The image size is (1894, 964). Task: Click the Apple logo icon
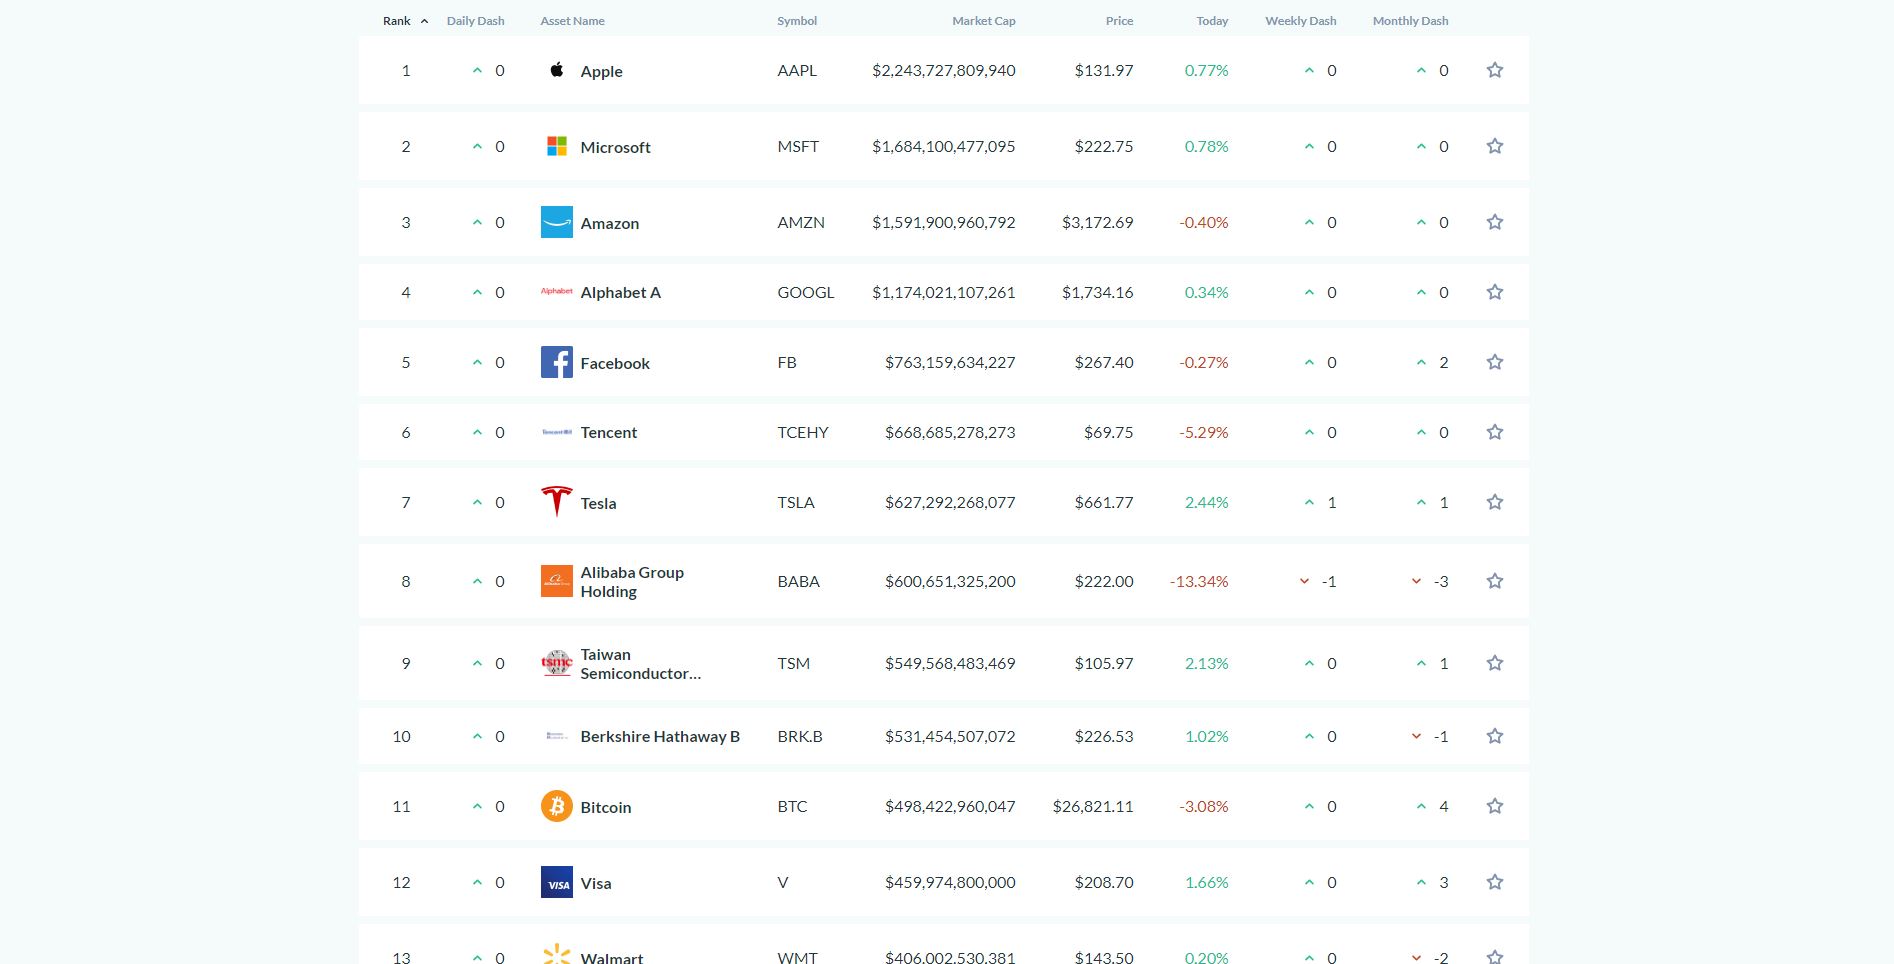(x=557, y=70)
